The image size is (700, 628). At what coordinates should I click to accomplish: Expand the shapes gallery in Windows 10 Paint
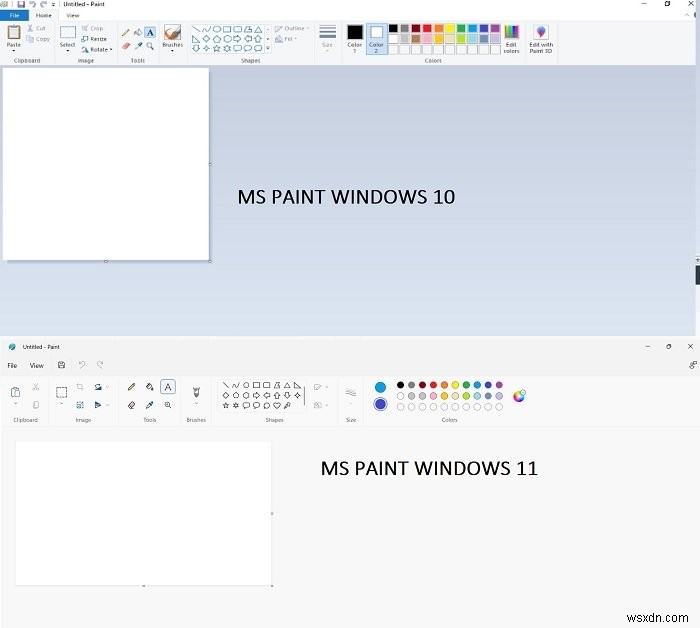pyautogui.click(x=268, y=48)
